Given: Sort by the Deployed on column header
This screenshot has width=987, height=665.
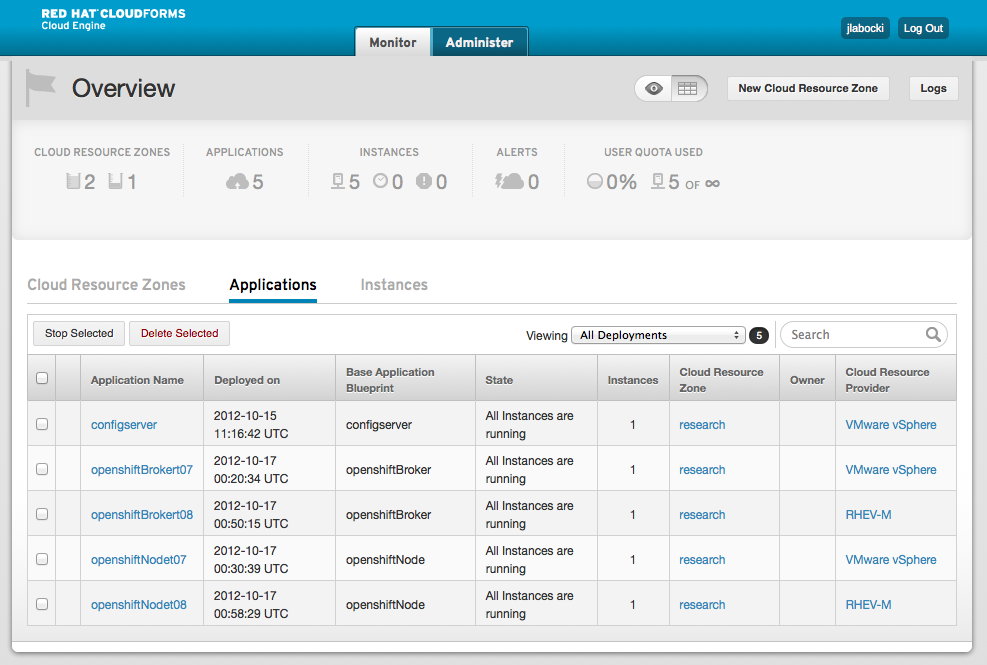Looking at the screenshot, I should coord(247,380).
